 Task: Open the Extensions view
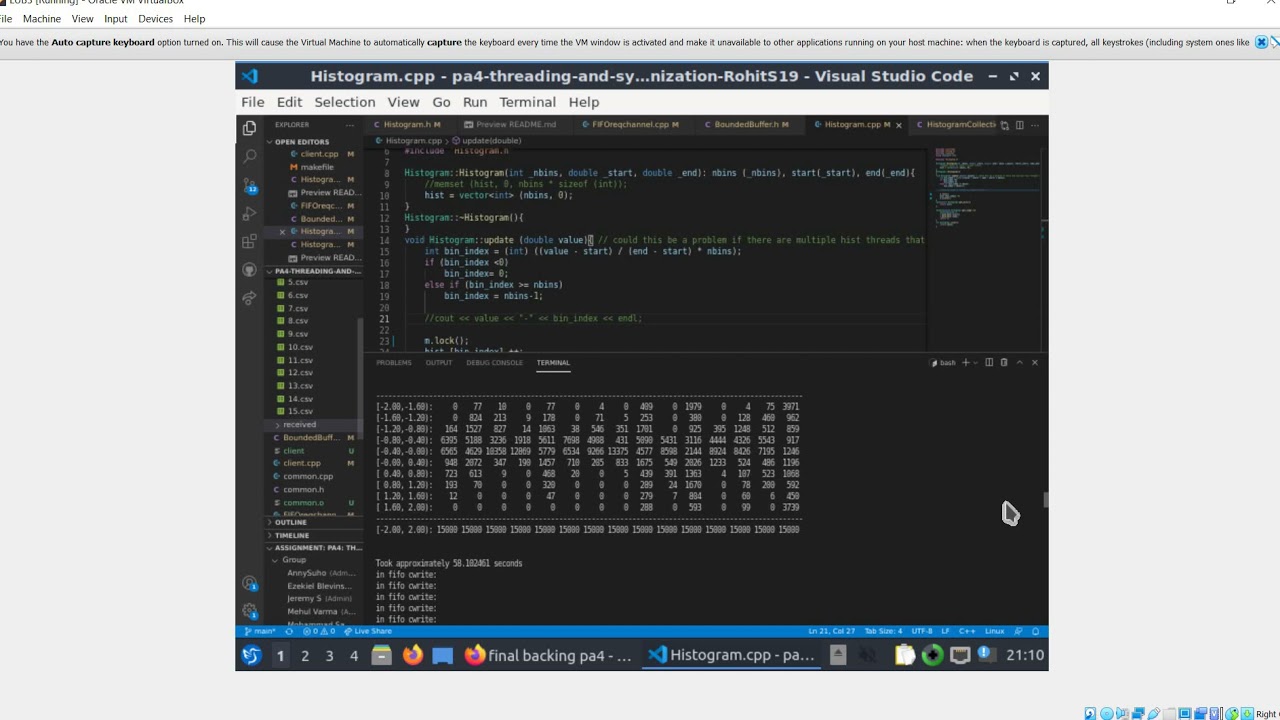tap(250, 242)
